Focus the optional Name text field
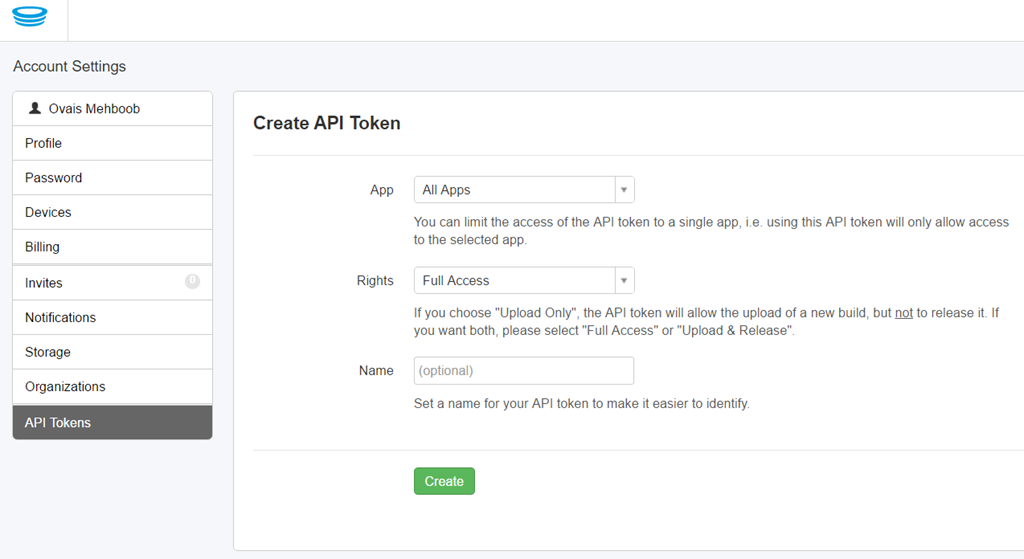1024x559 pixels. point(524,371)
